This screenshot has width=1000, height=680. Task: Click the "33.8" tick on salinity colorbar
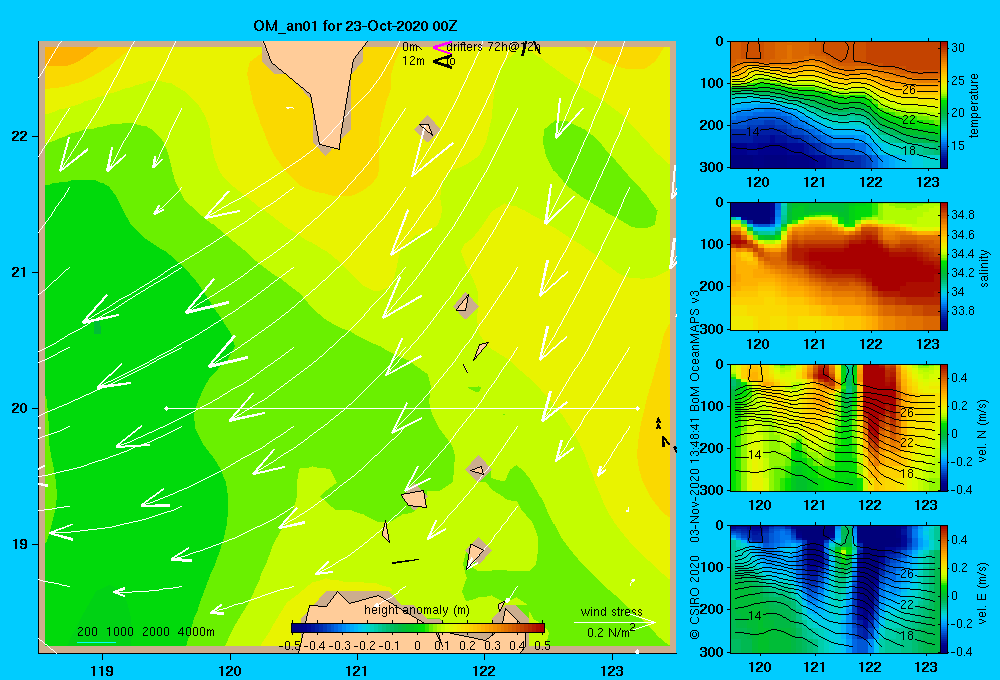962,311
